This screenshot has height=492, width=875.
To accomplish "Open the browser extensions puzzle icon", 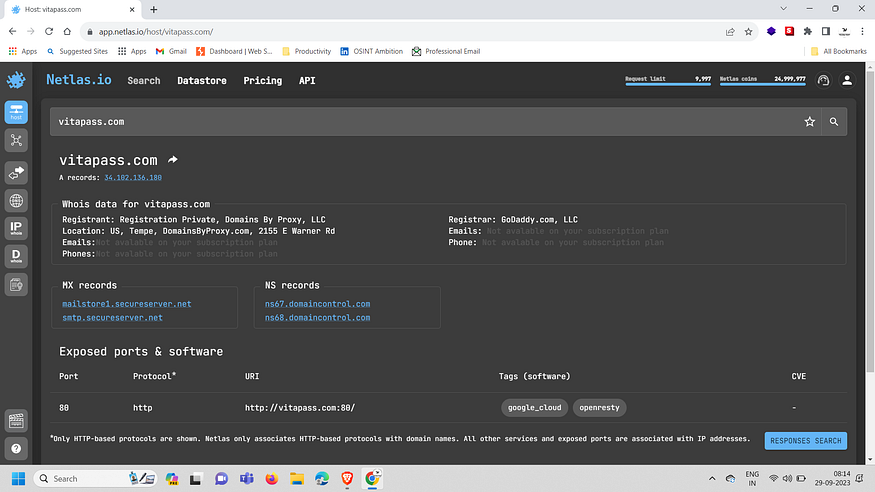I will point(807,32).
